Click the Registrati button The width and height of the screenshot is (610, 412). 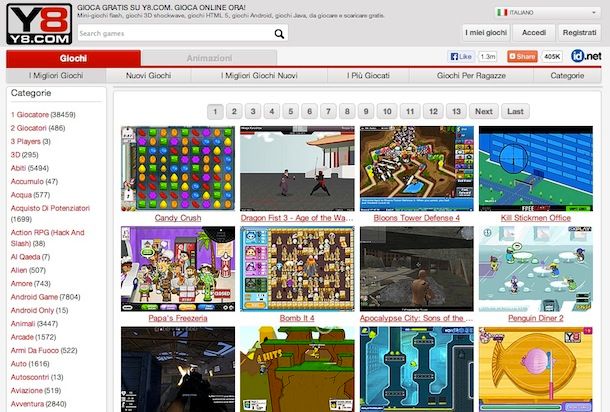[x=579, y=33]
